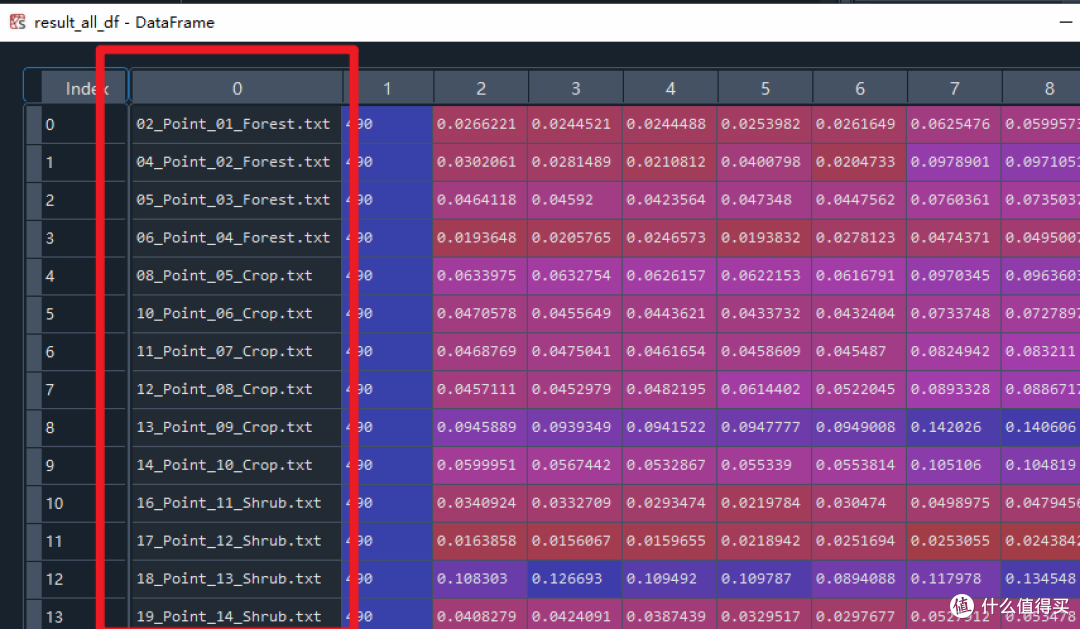Click column header 6
This screenshot has width=1080, height=629.
860,89
